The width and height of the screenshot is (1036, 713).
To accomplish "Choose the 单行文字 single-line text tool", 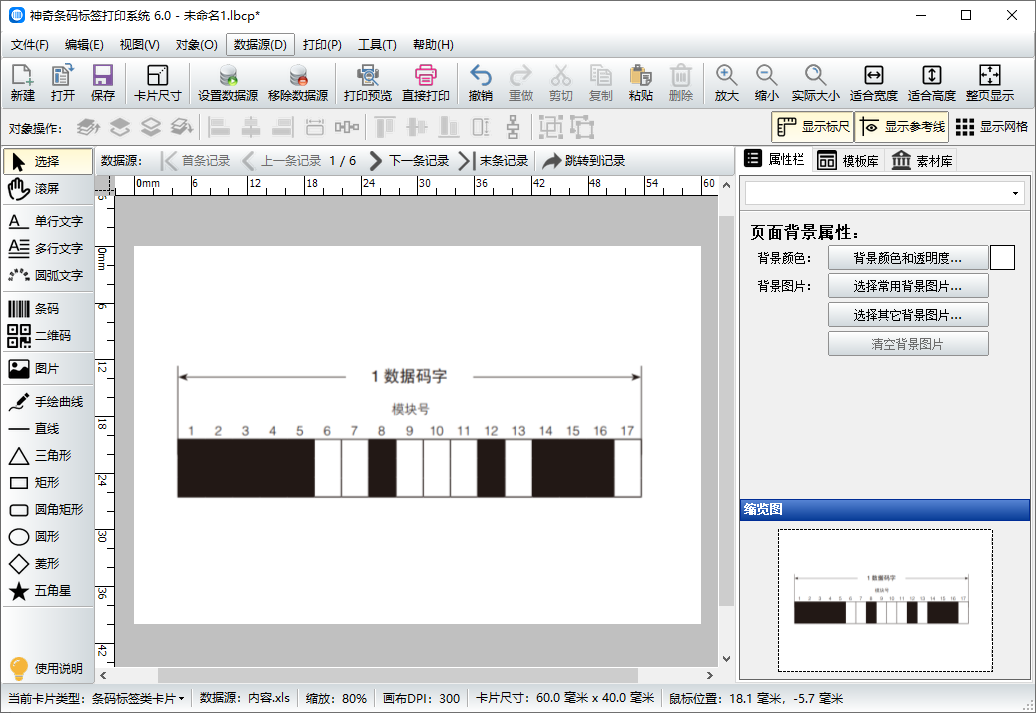I will point(48,221).
